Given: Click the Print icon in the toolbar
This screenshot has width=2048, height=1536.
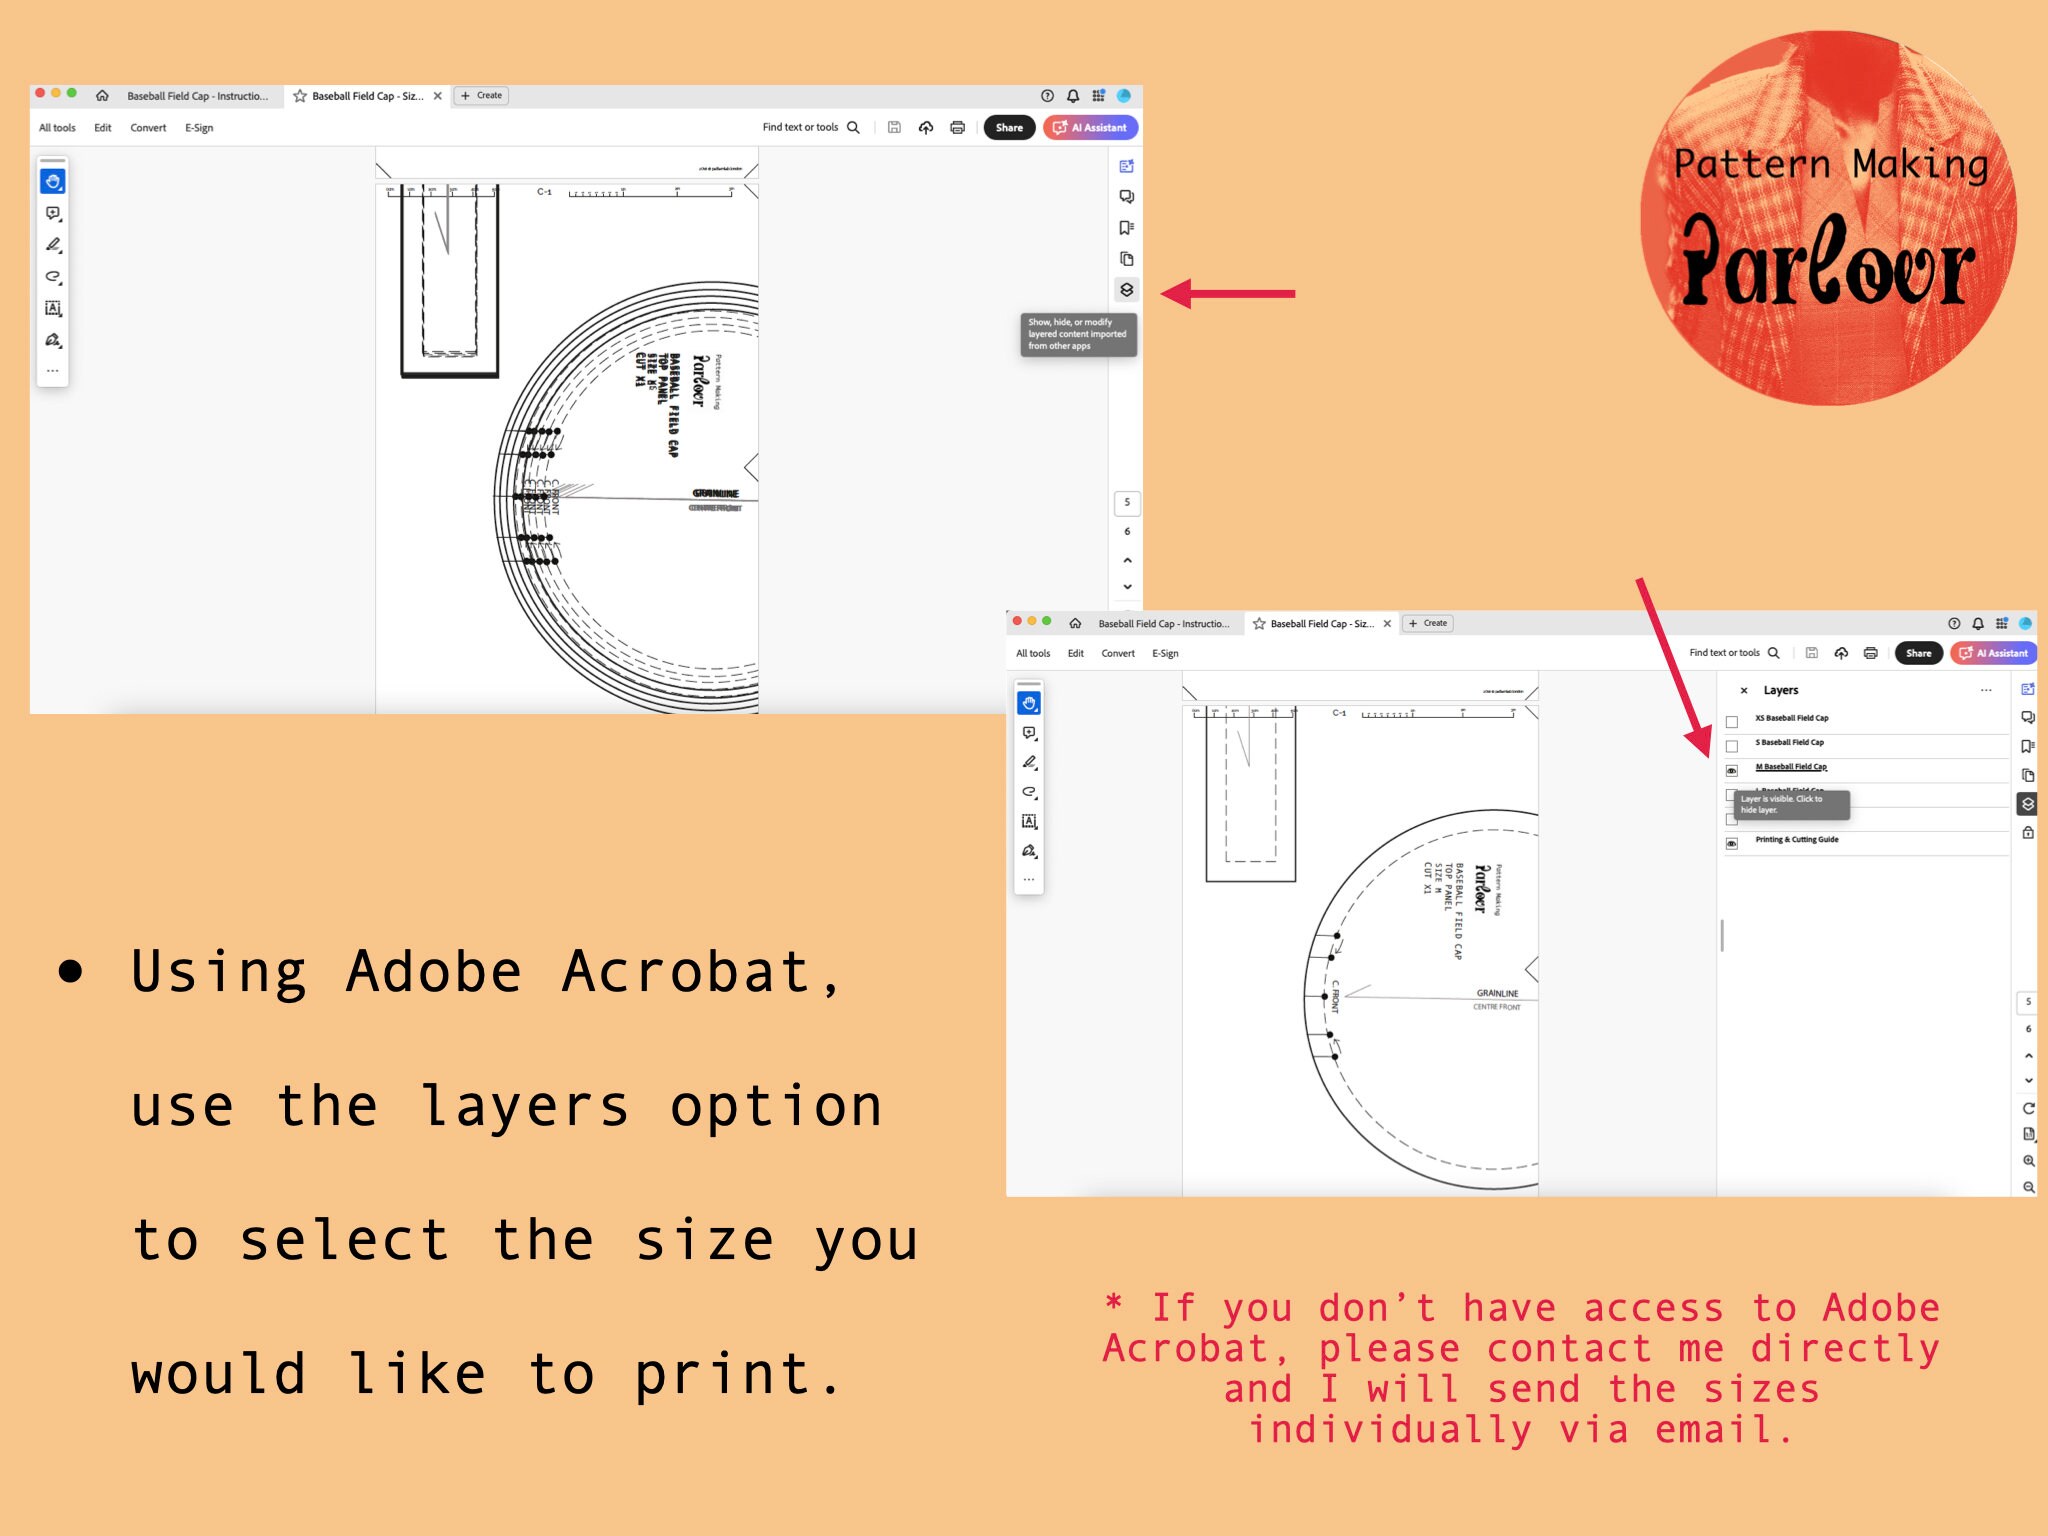Looking at the screenshot, I should [956, 128].
